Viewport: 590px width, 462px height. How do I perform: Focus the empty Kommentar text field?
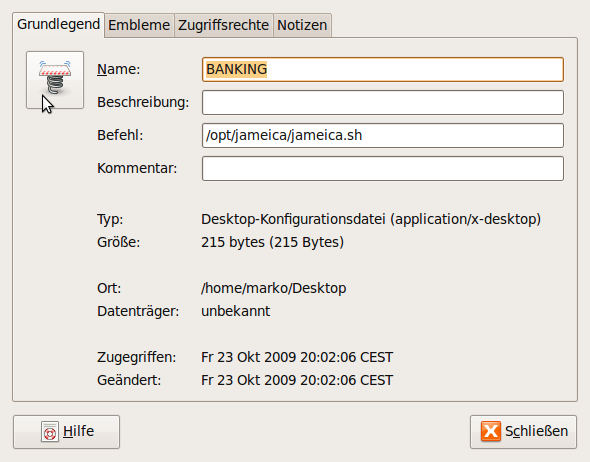click(x=383, y=168)
